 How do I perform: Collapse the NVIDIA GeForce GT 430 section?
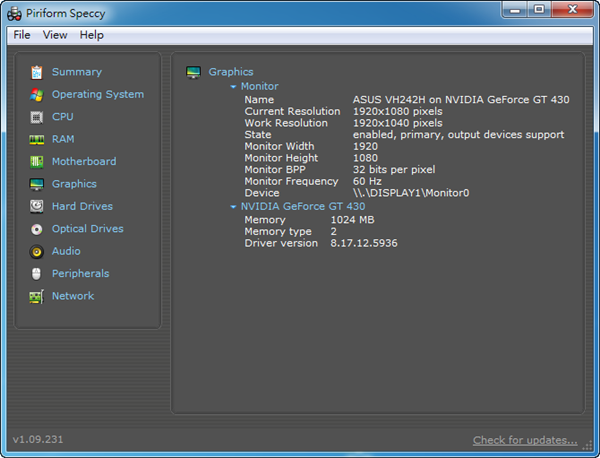point(234,207)
